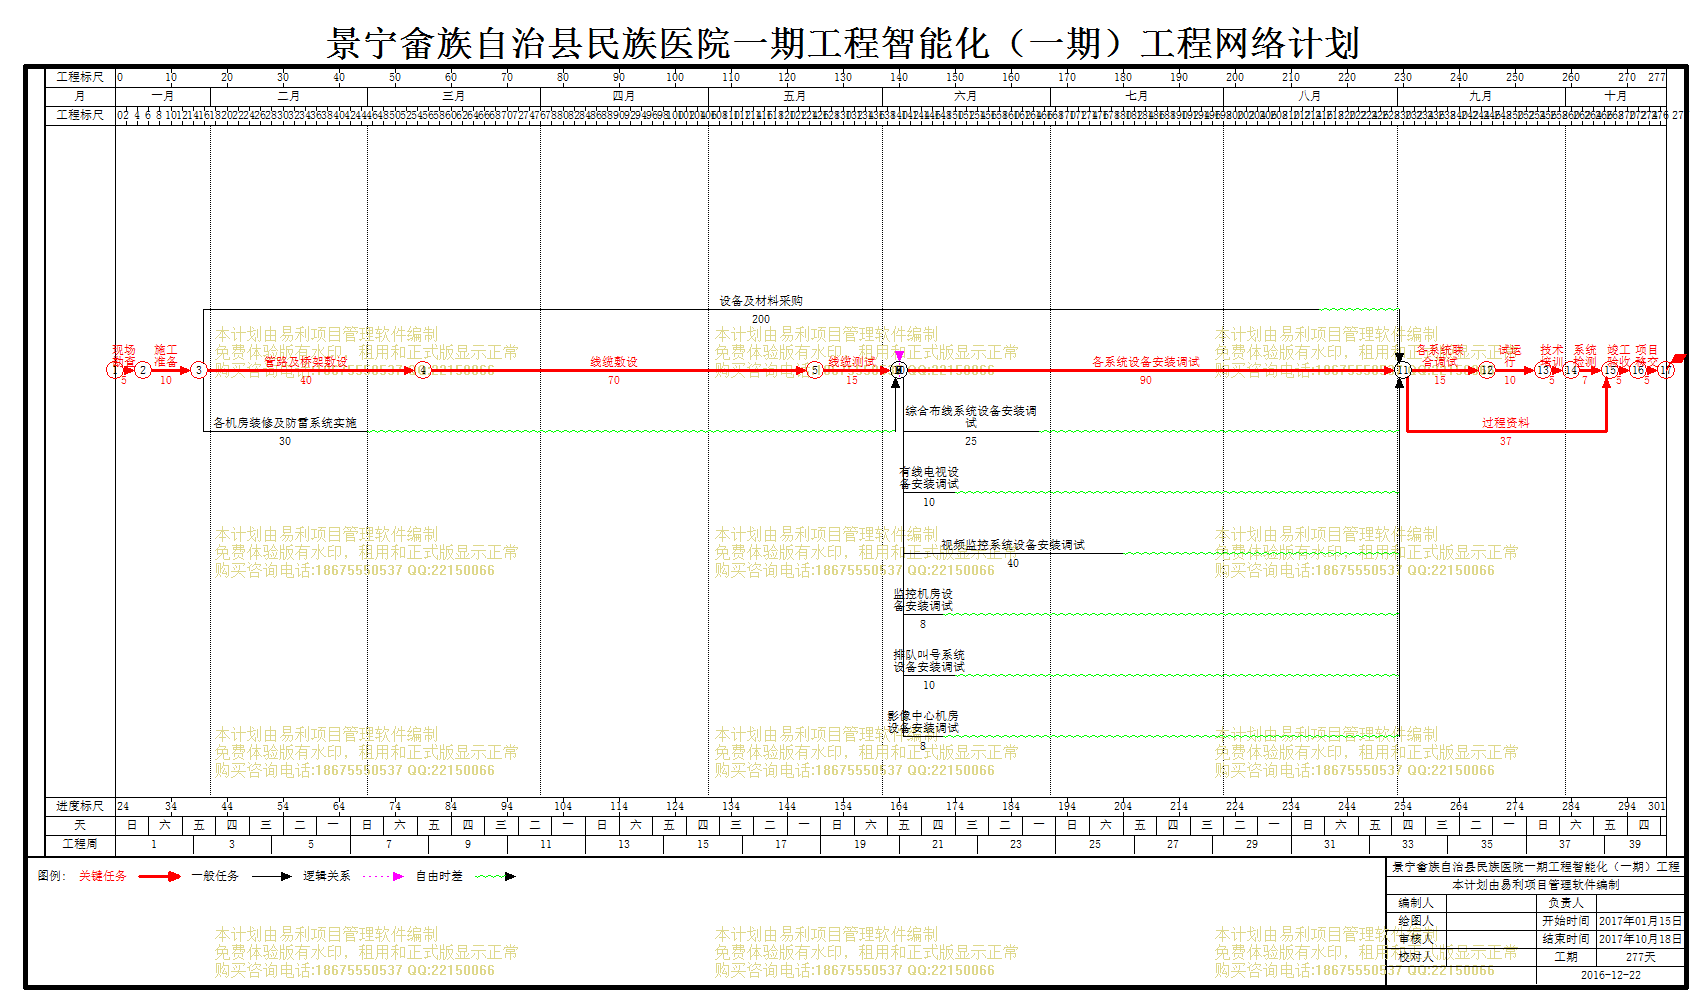Screen dimensions: 1690x991
Task: Click network node 13 circle
Action: pyautogui.click(x=1543, y=370)
